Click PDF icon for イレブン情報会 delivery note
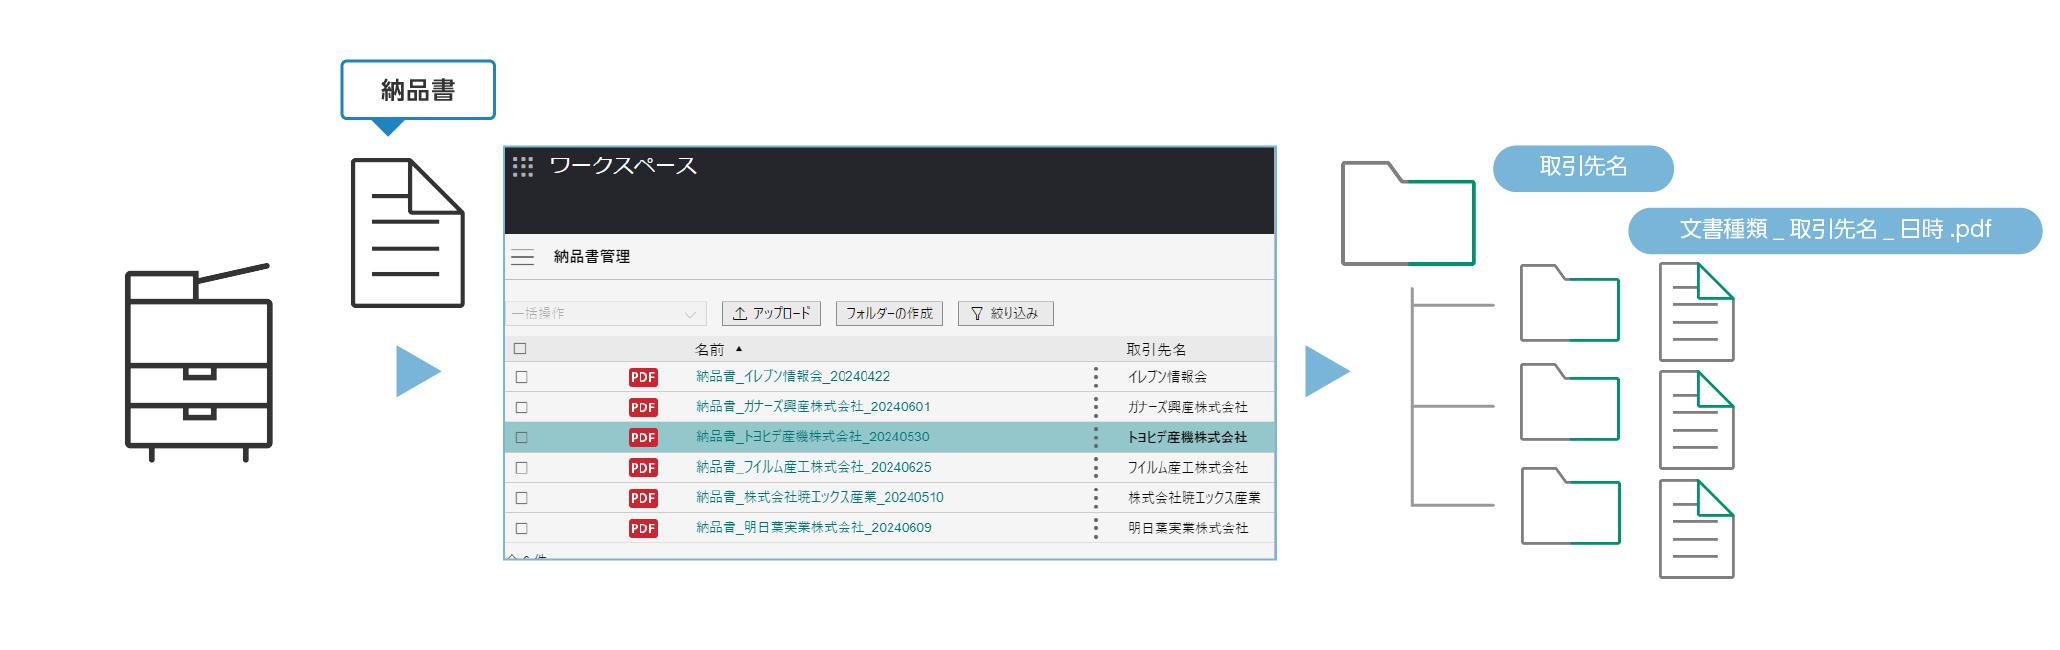This screenshot has height=650, width=2060. click(643, 377)
